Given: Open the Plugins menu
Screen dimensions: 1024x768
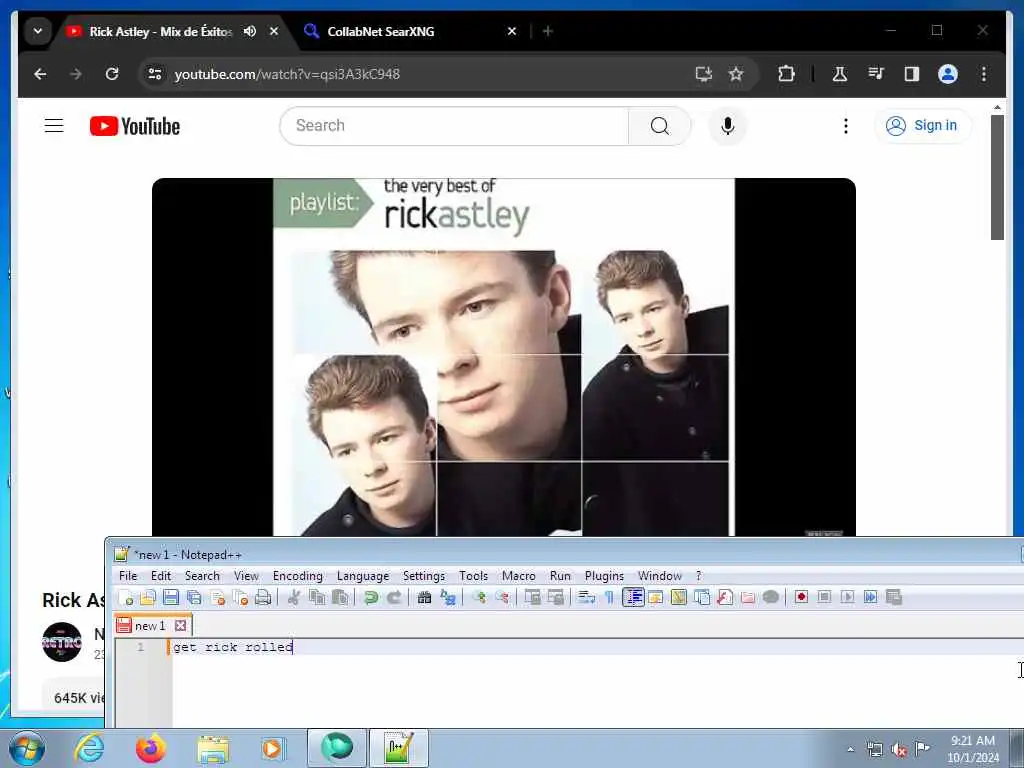Looking at the screenshot, I should coord(604,576).
